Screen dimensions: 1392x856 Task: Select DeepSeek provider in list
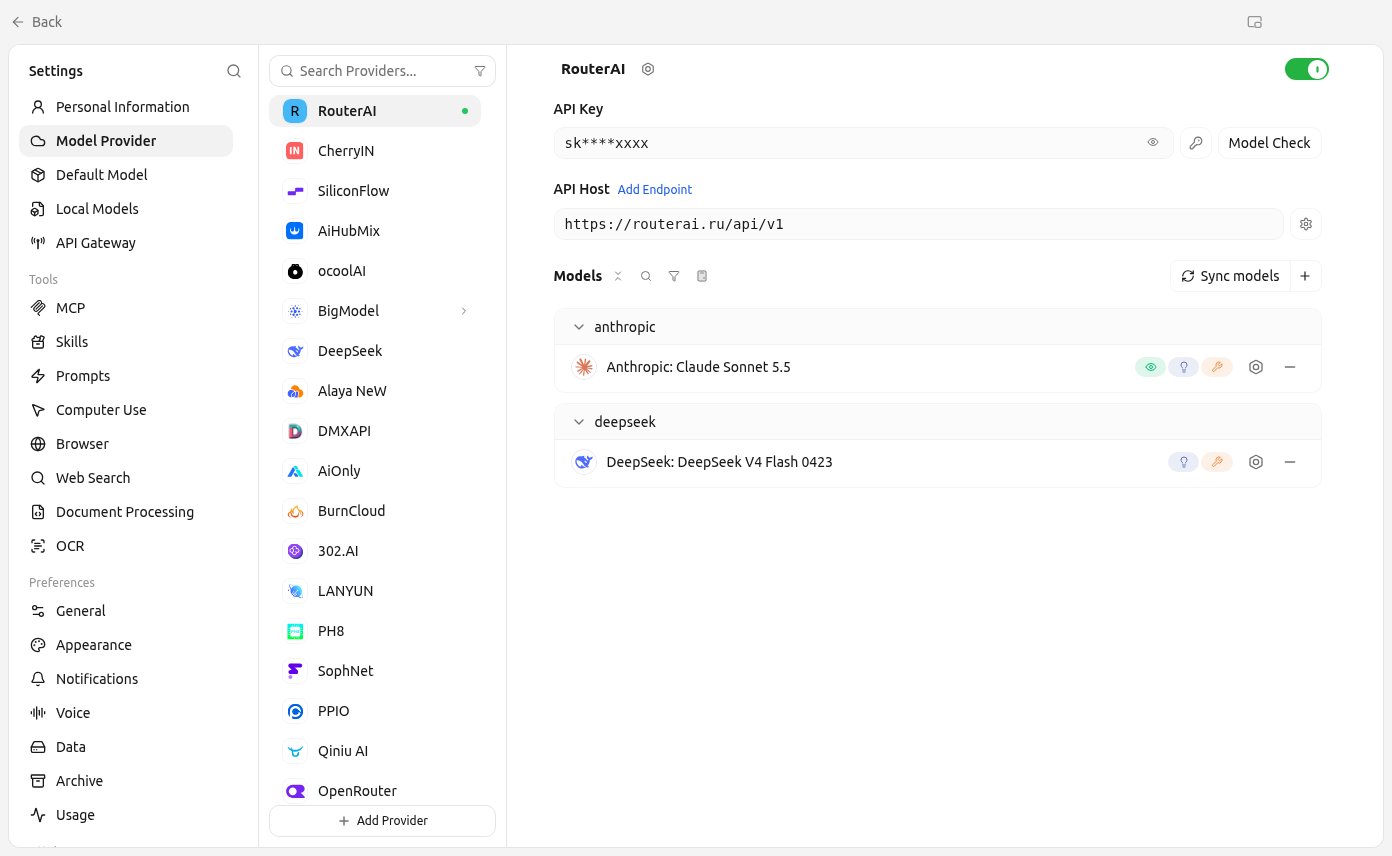click(375, 351)
